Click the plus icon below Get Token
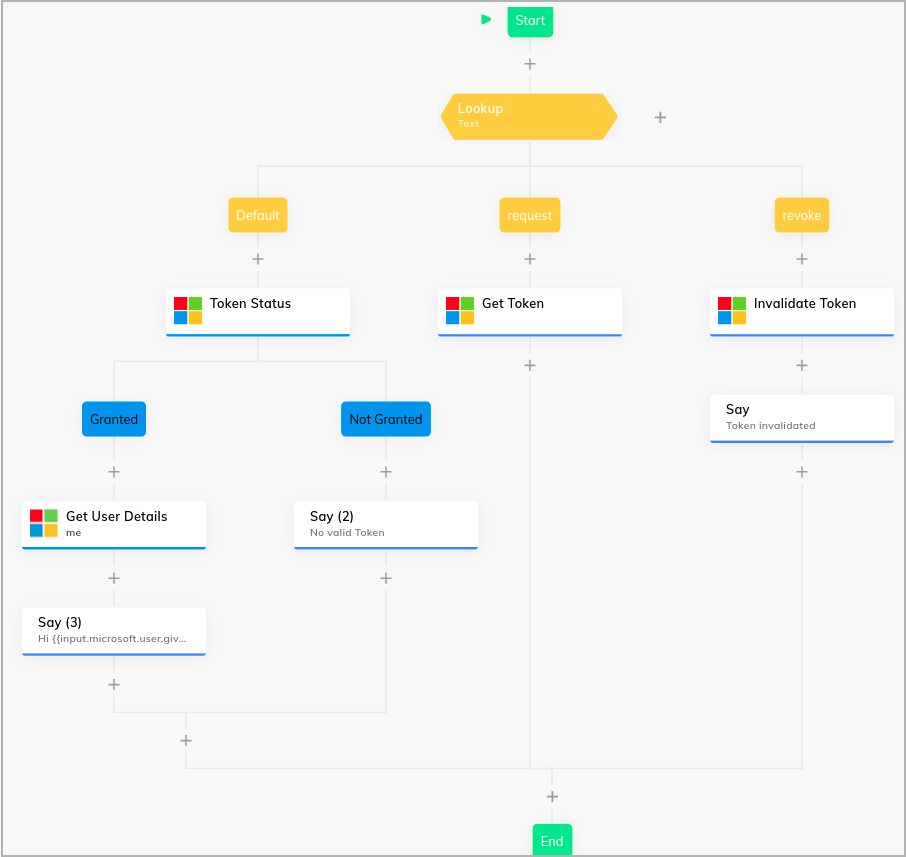Screen dimensions: 906x857 click(x=530, y=365)
